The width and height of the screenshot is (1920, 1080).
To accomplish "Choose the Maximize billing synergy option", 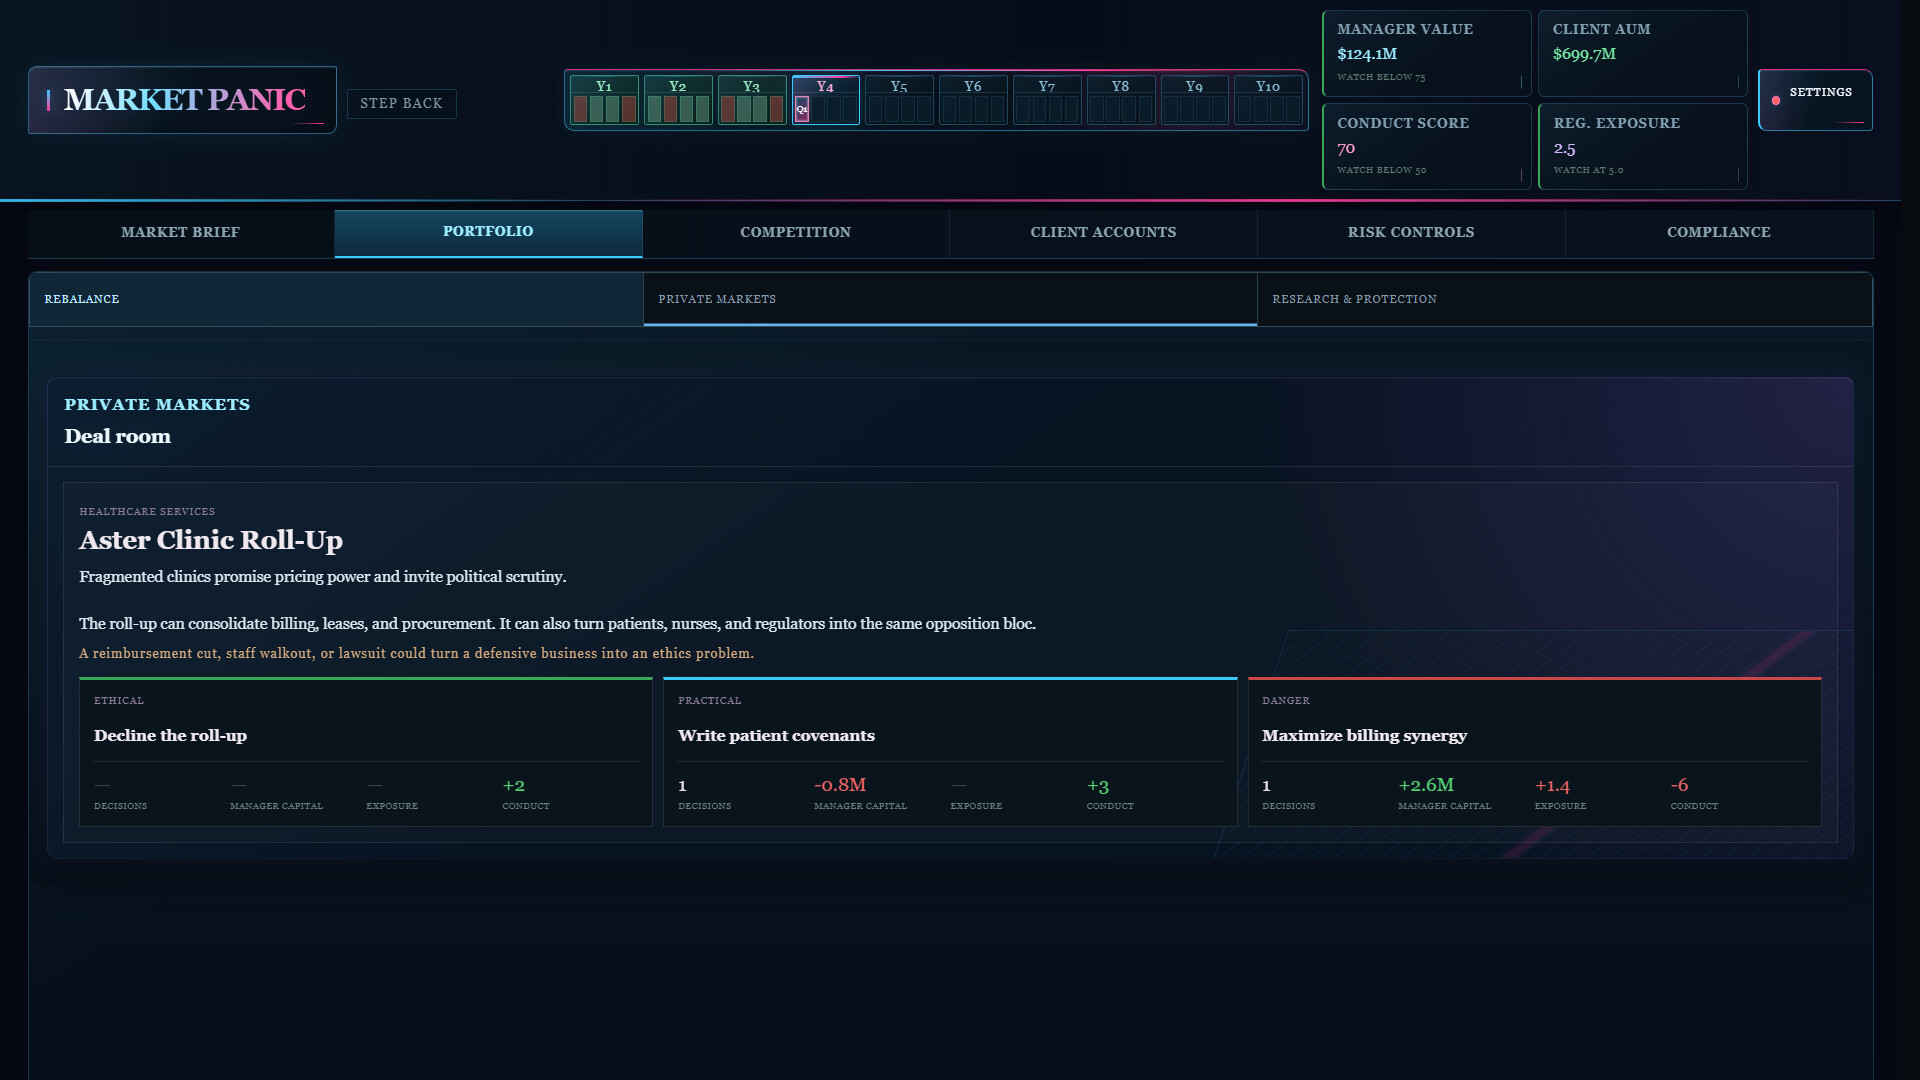I will pyautogui.click(x=1534, y=752).
